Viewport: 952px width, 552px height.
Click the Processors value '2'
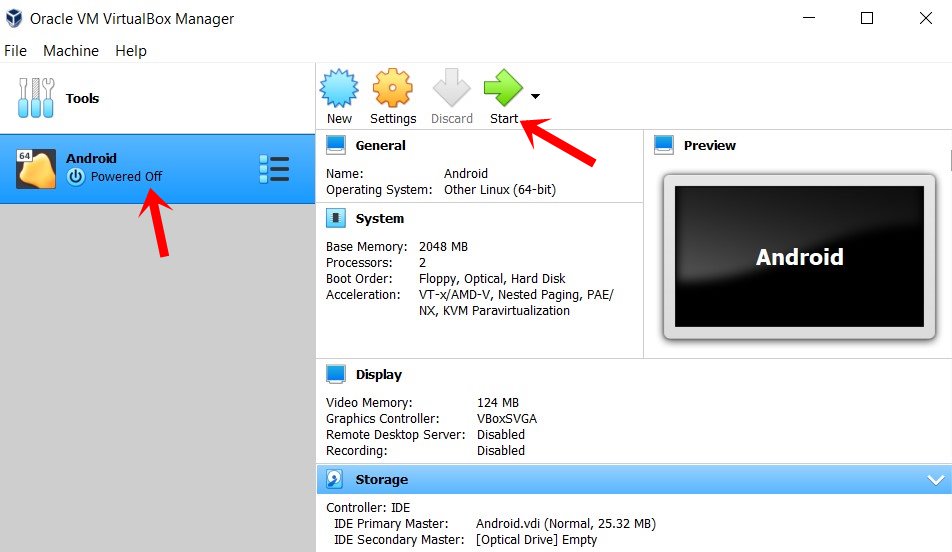(422, 263)
